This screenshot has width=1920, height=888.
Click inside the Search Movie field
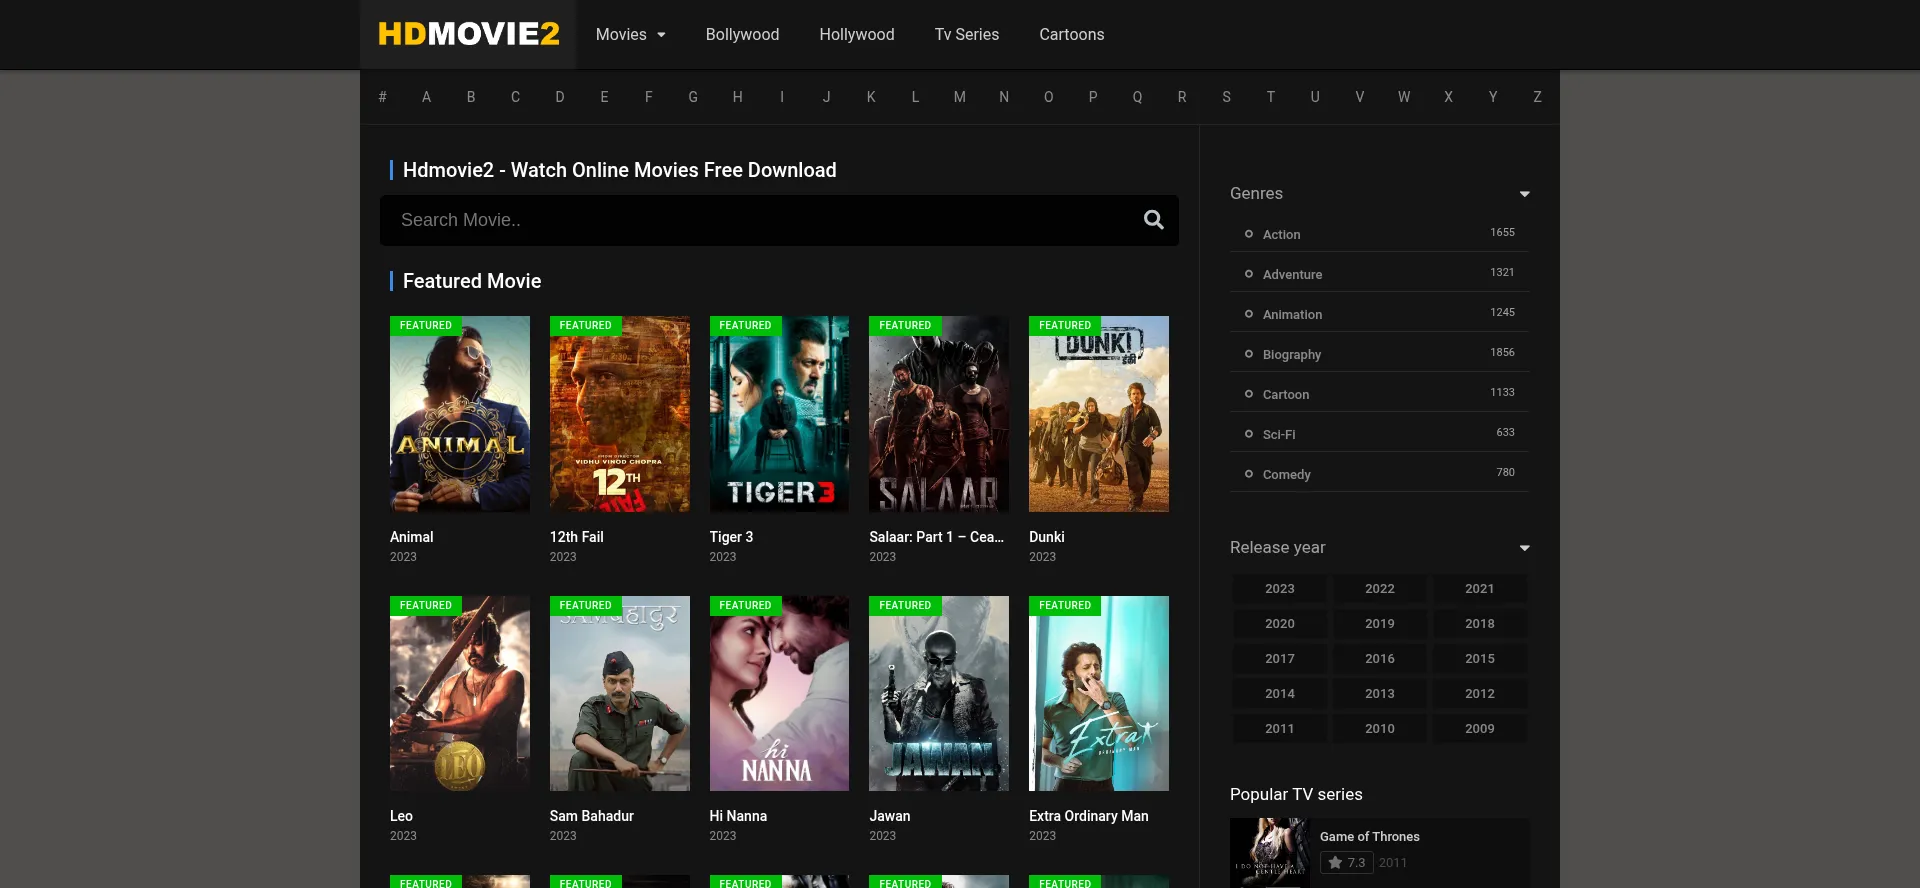[x=760, y=220]
